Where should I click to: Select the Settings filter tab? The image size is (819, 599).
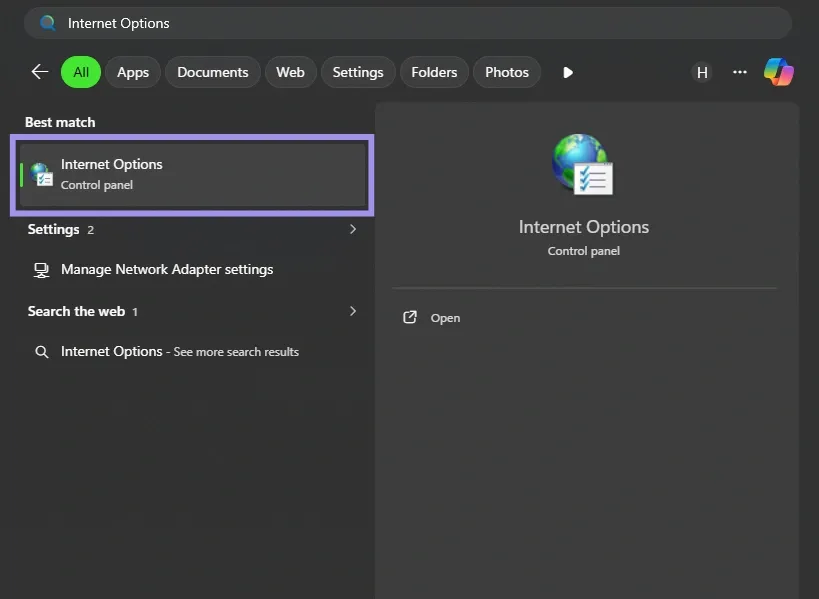pos(357,71)
